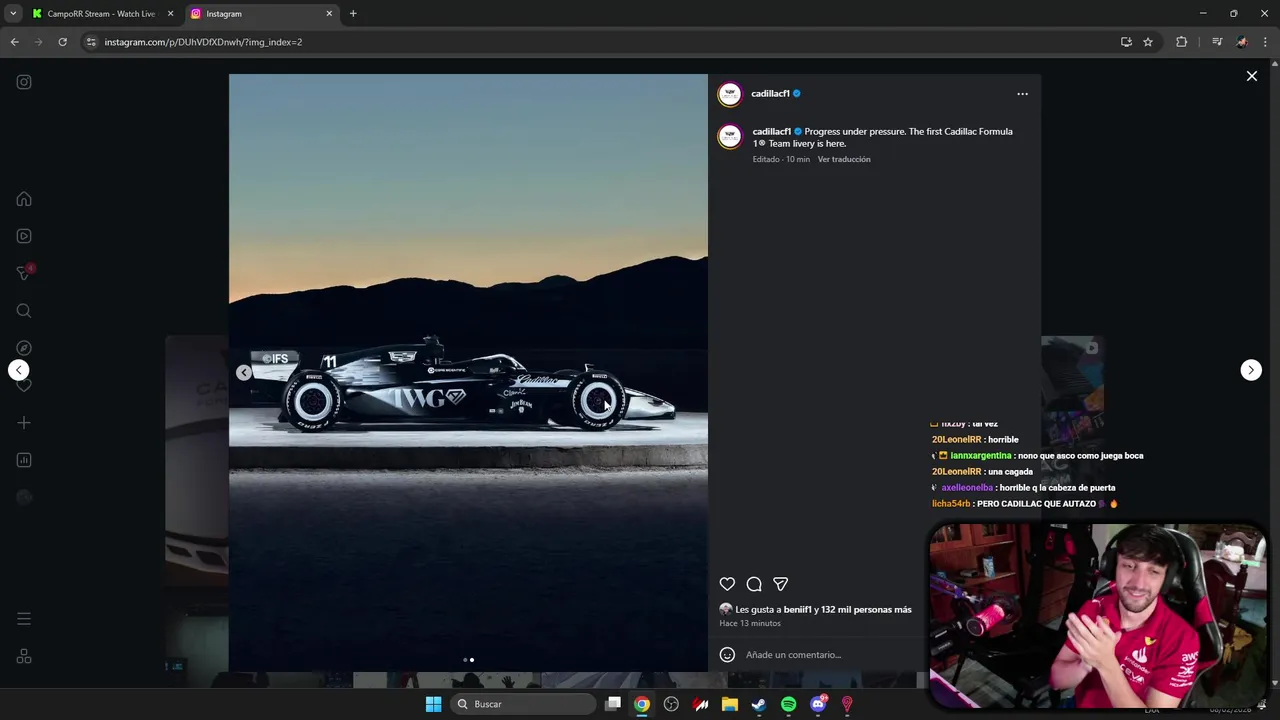Click the comment bubble icon on post
The height and width of the screenshot is (720, 1280).
coord(754,584)
